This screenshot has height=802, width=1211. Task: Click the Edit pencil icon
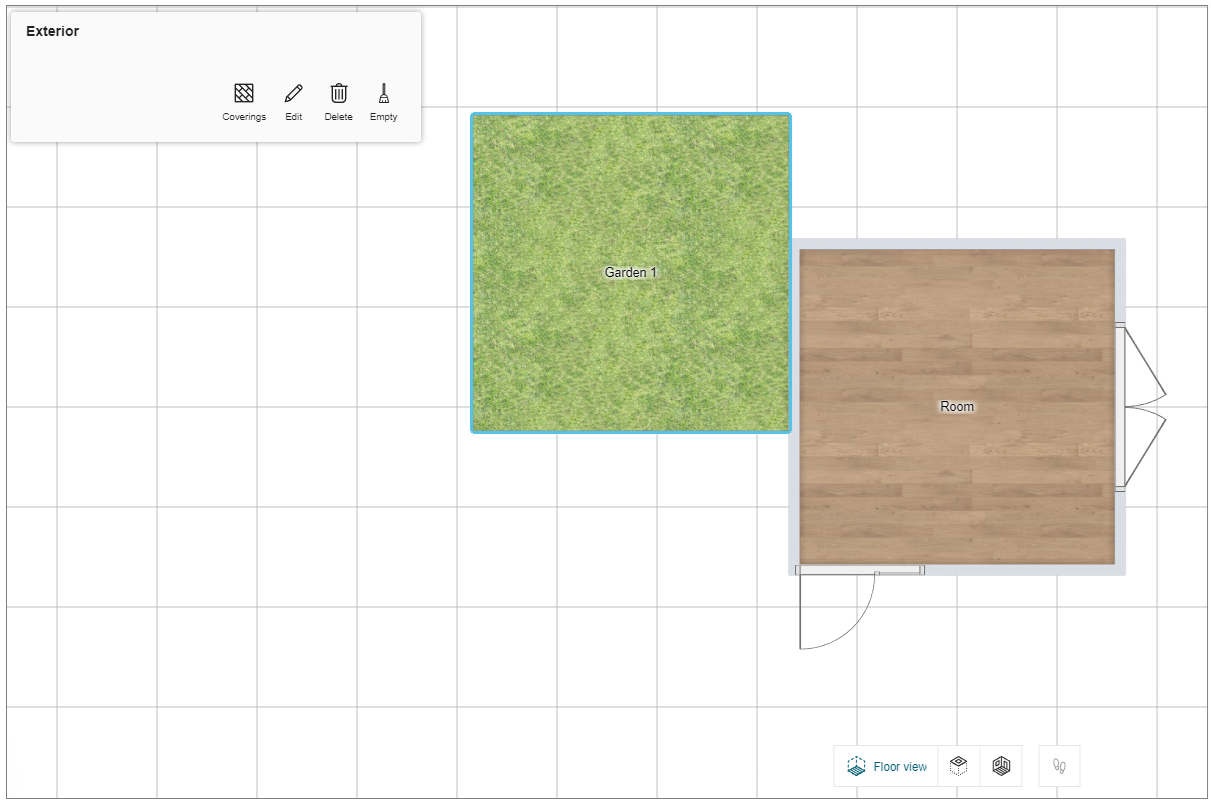[293, 101]
